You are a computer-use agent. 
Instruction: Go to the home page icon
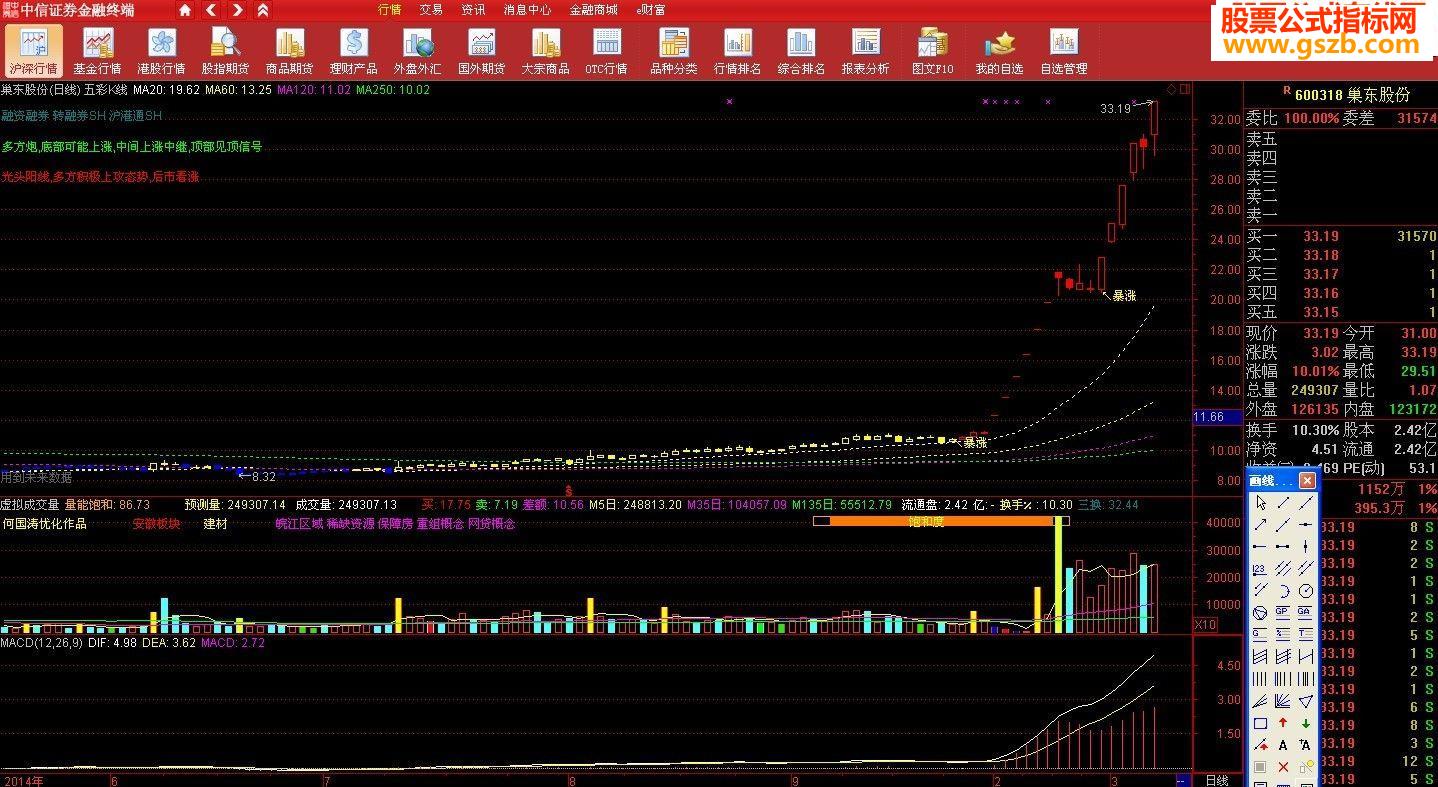coord(185,10)
